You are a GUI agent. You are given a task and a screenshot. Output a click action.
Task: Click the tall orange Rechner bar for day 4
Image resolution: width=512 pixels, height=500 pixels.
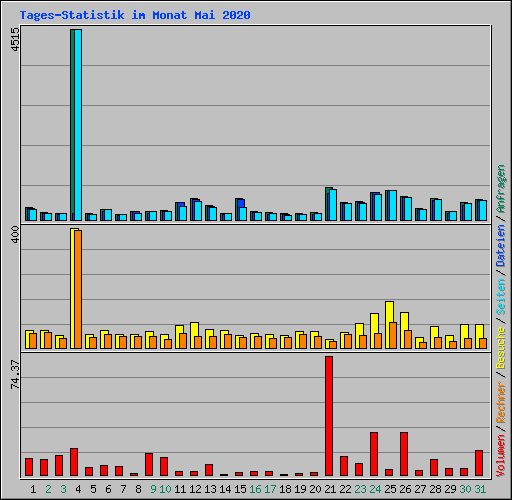[78, 290]
